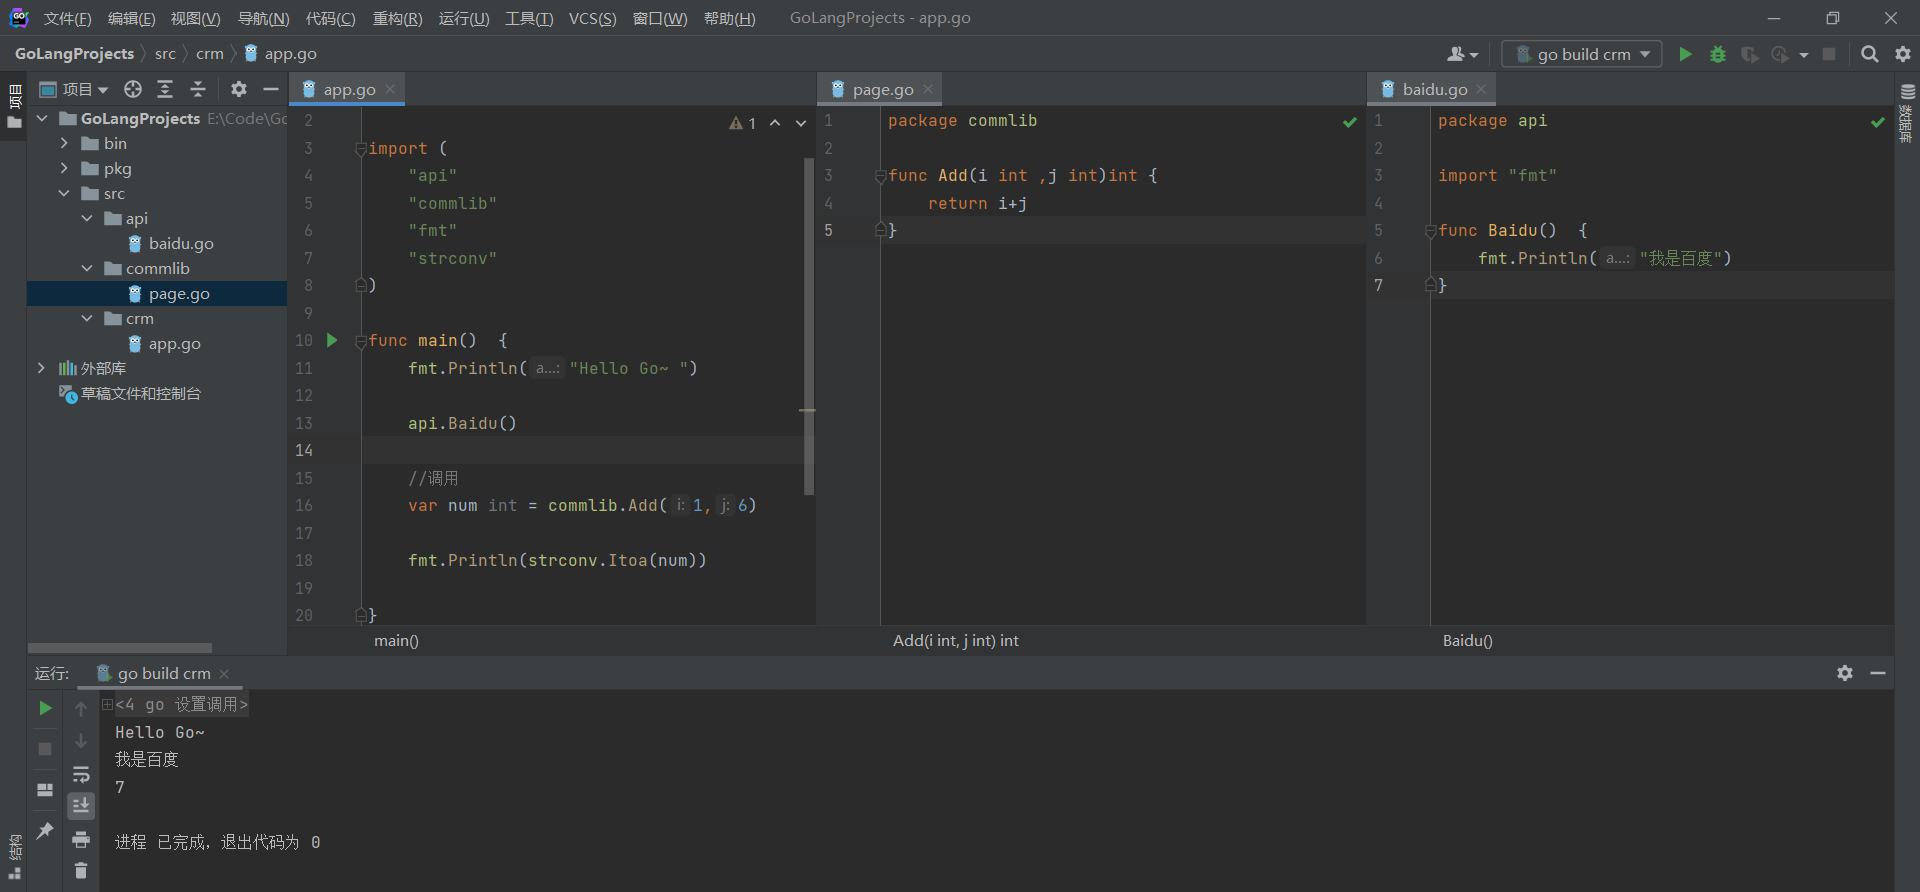Select app.go in project tree
Image resolution: width=1920 pixels, height=892 pixels.
163,343
